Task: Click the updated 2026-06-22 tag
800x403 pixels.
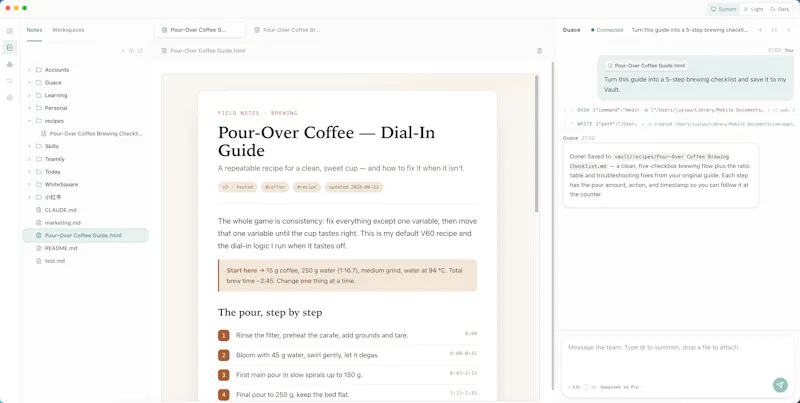Action: [x=354, y=187]
